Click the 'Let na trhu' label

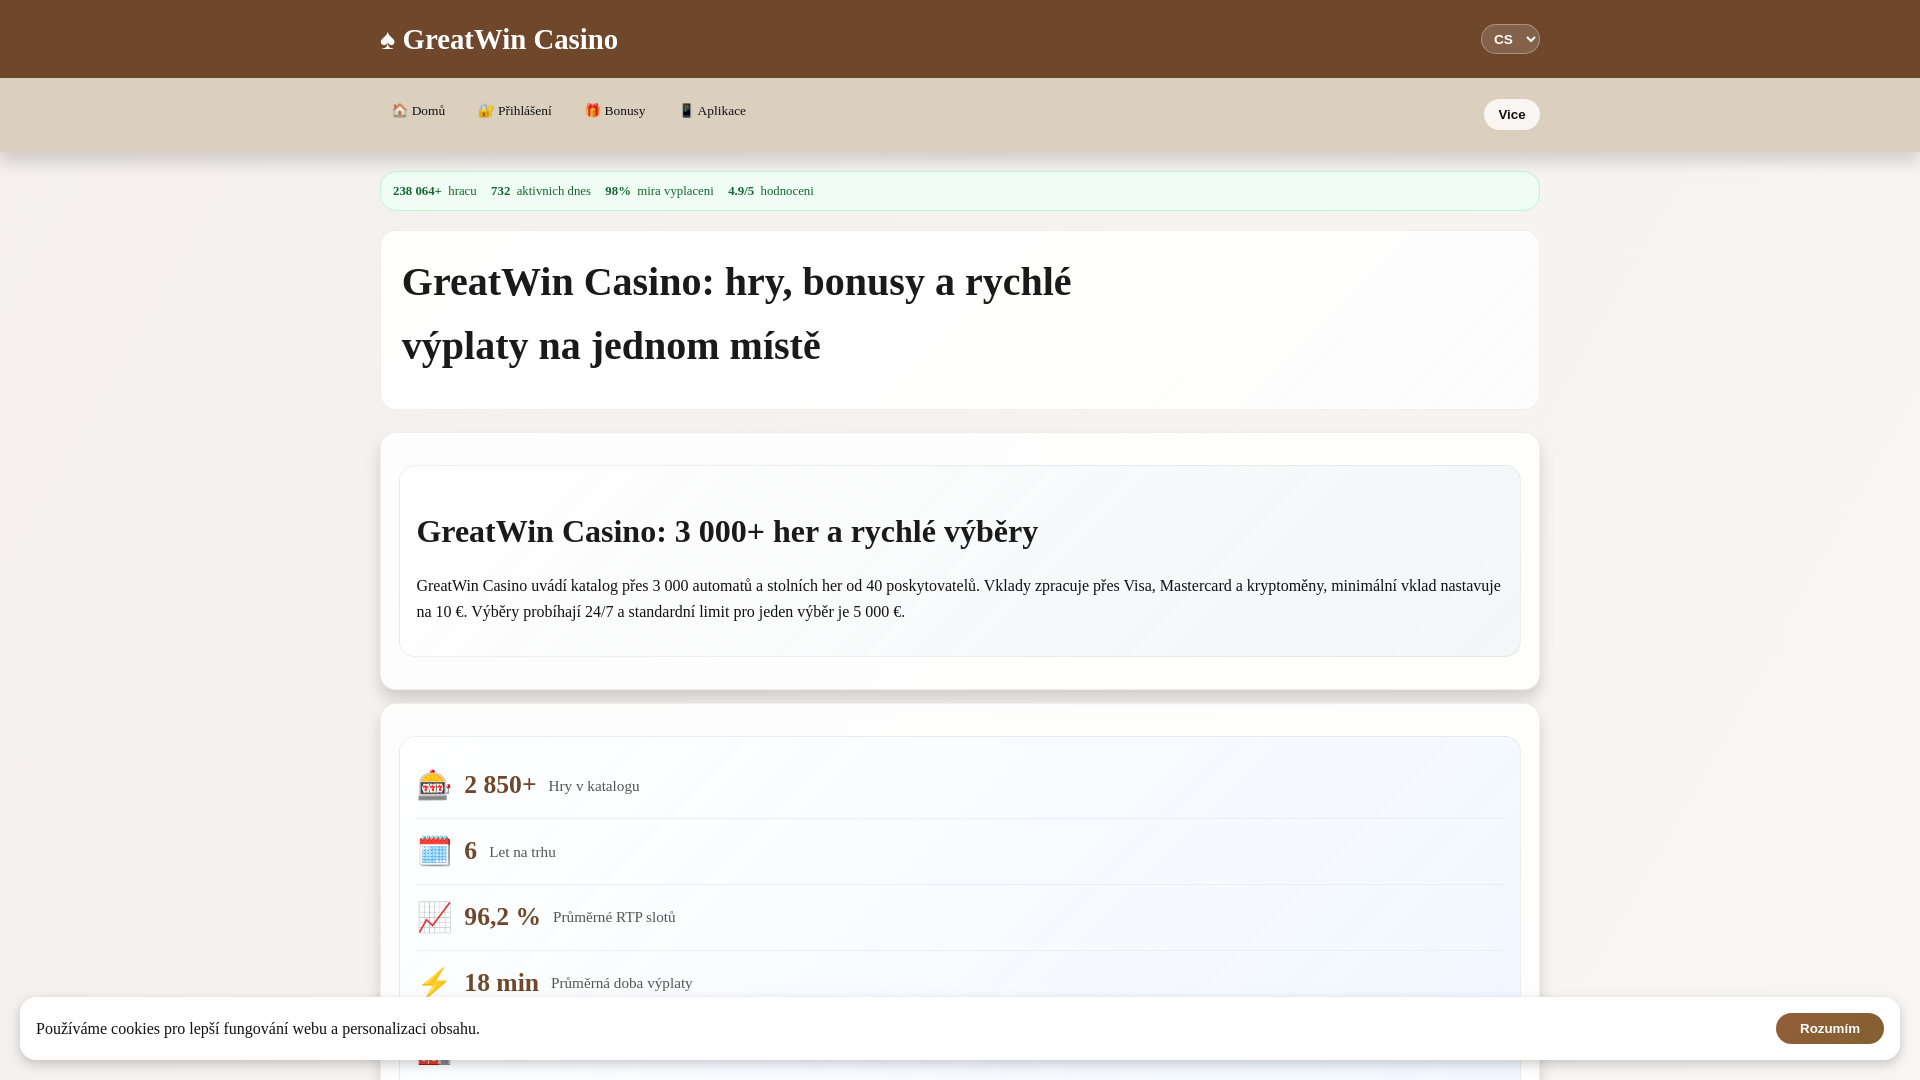pyautogui.click(x=522, y=852)
